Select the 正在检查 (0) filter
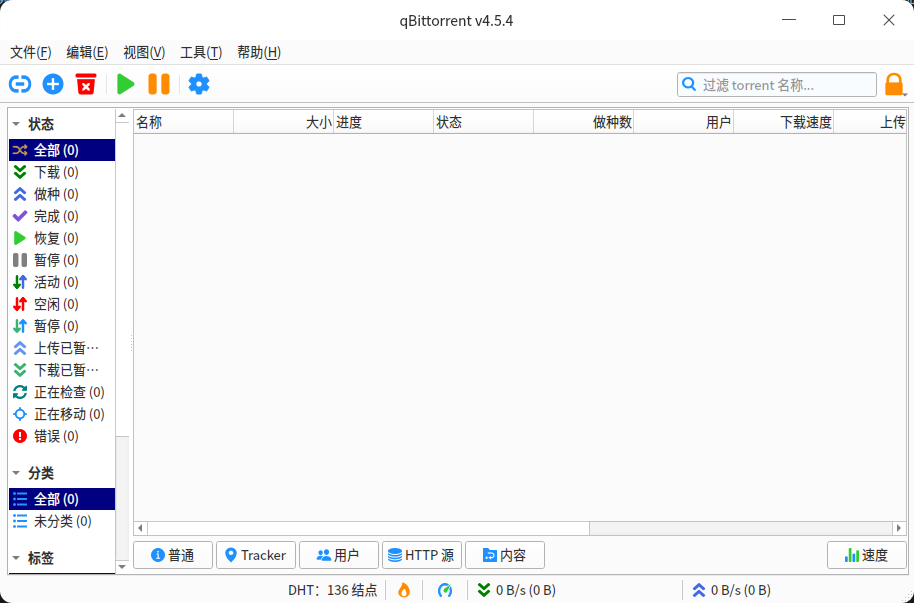 tap(62, 392)
